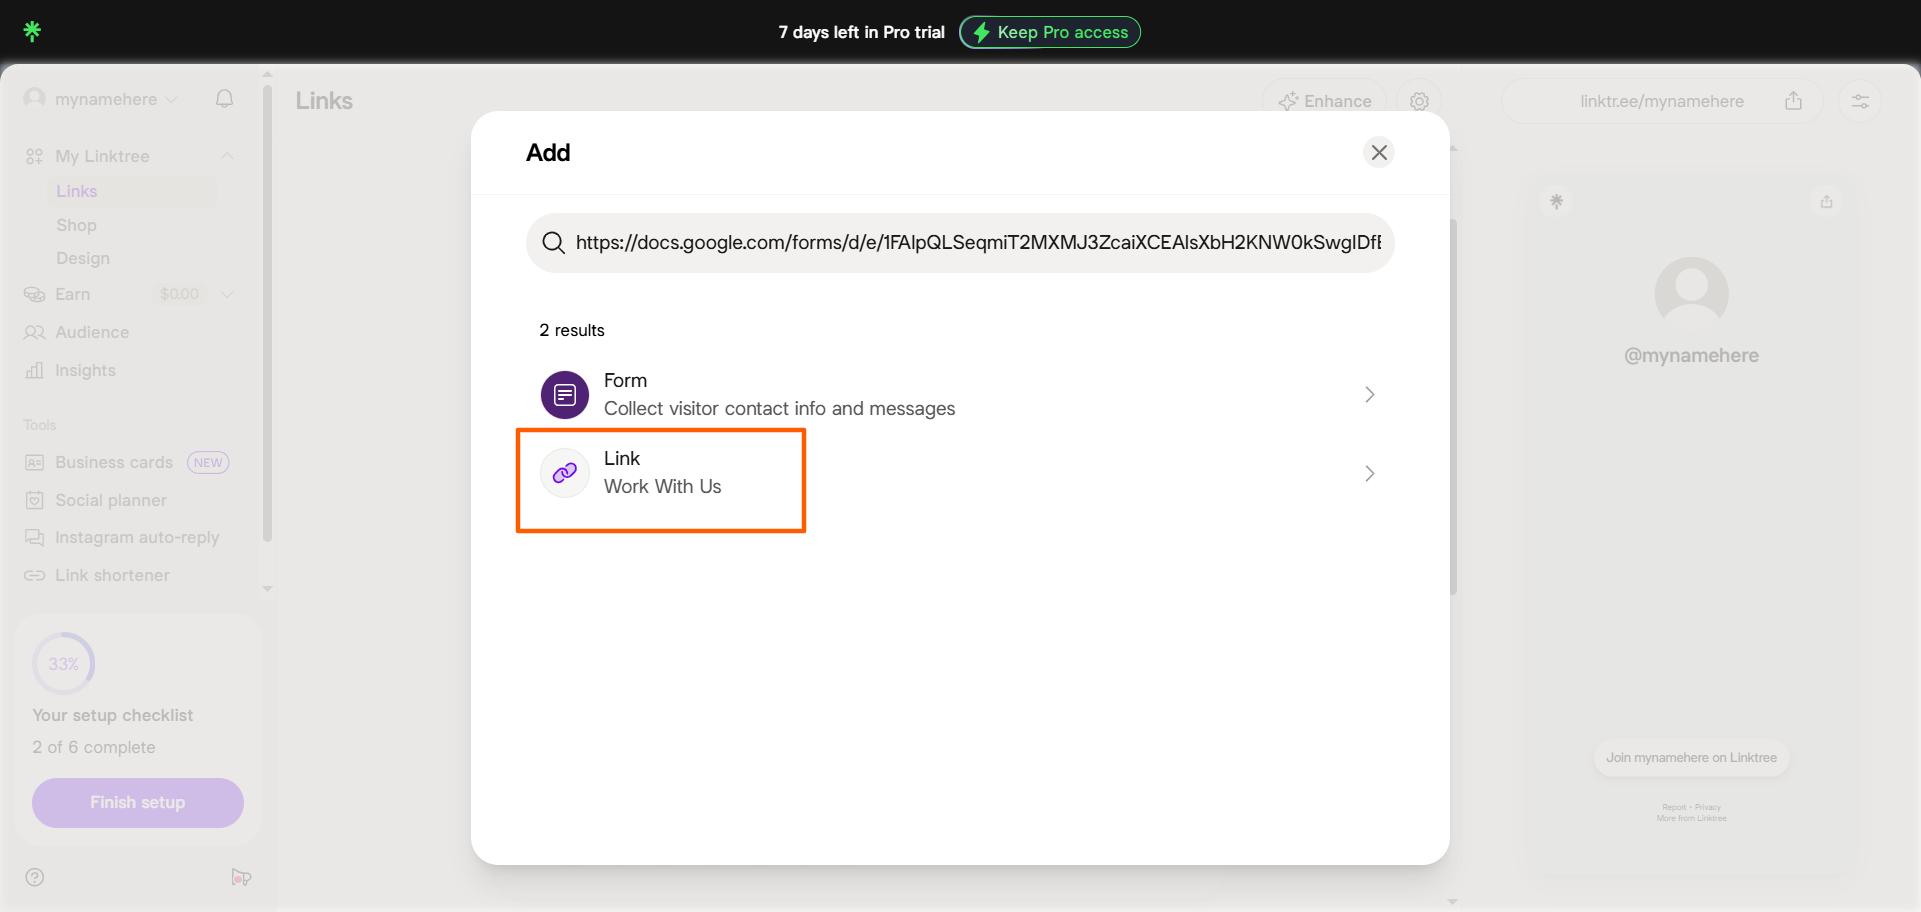
Task: Click the 33% setup progress ring
Action: (63, 664)
